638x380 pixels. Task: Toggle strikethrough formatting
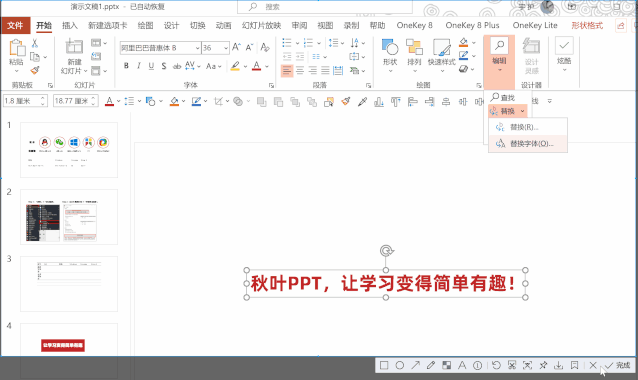pyautogui.click(x=177, y=66)
